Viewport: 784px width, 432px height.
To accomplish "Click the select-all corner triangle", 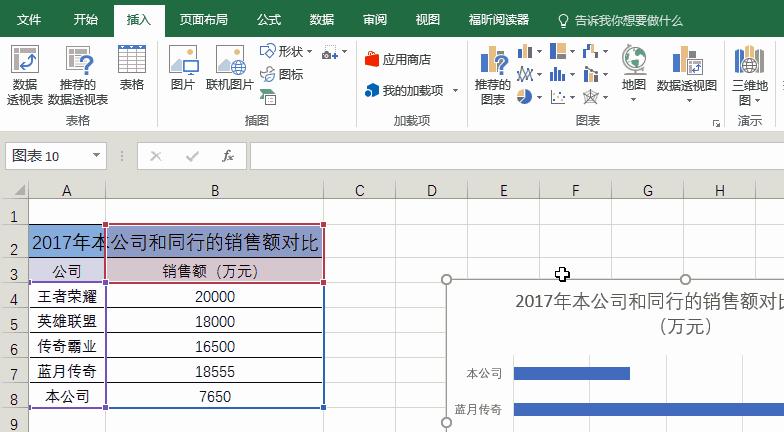I will click(x=19, y=190).
